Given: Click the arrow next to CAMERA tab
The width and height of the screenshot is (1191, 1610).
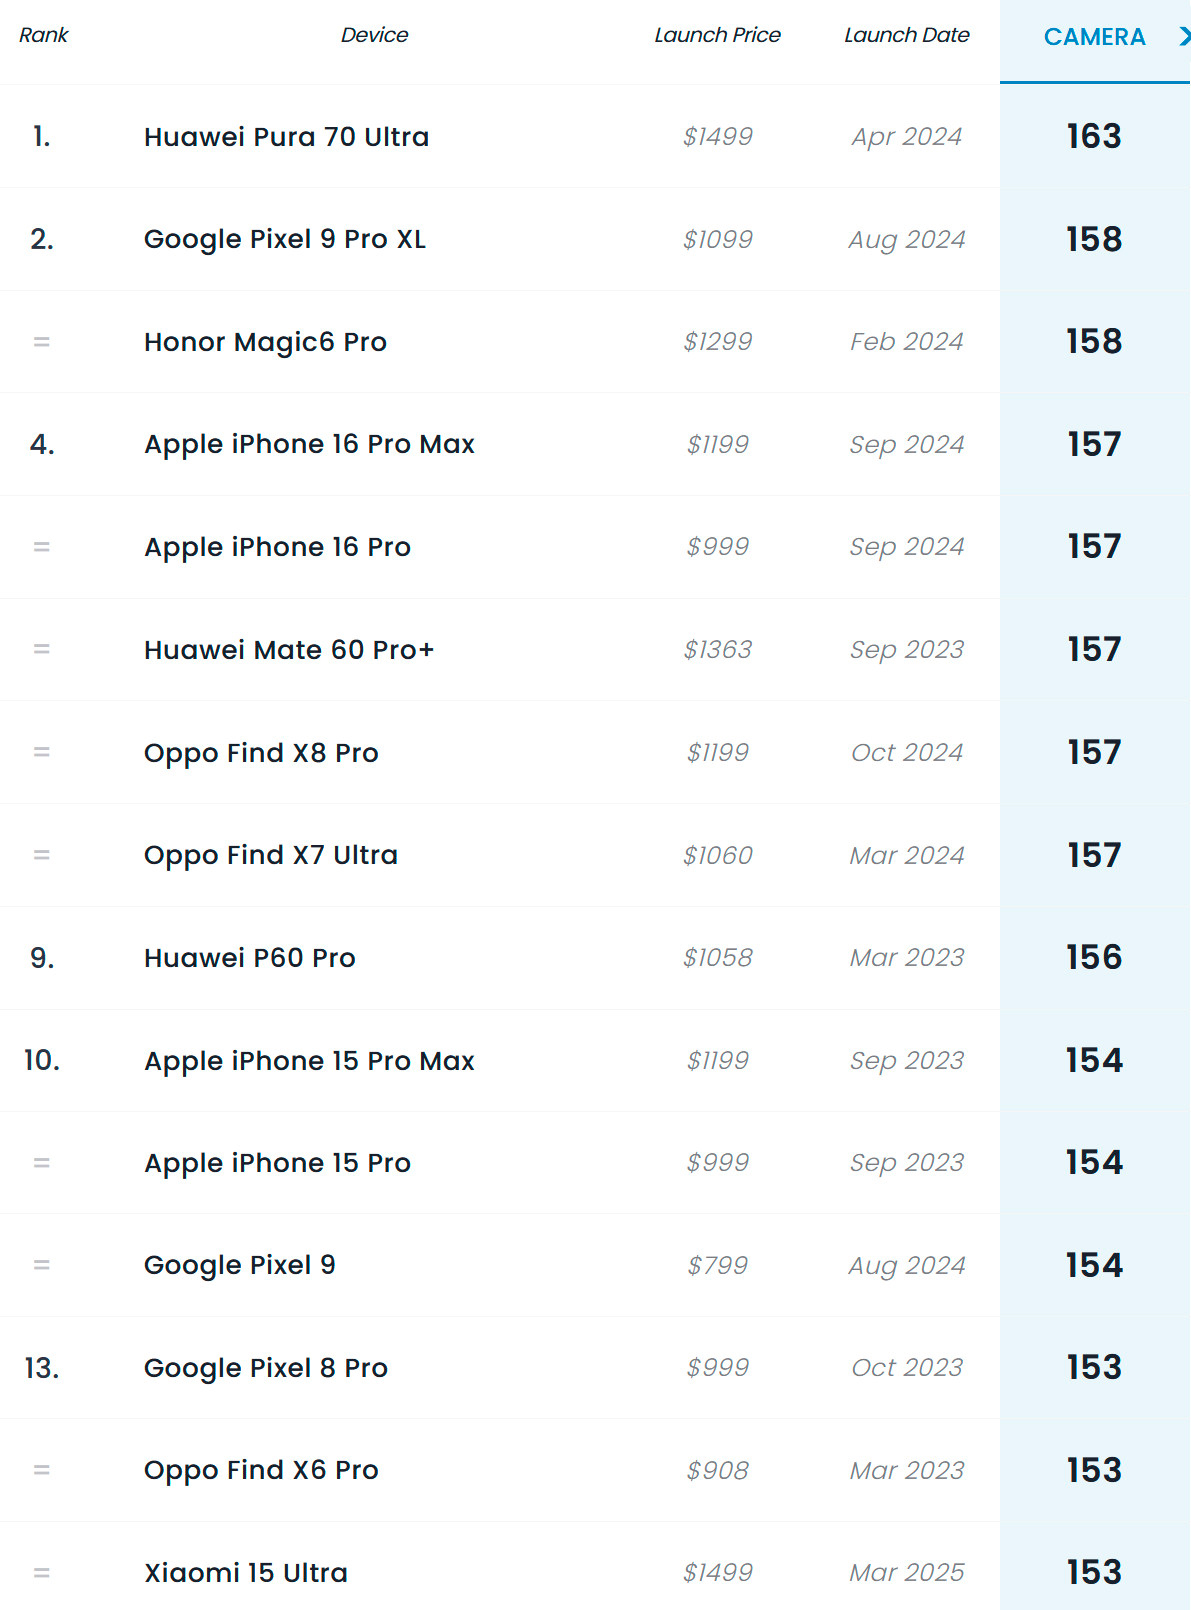Looking at the screenshot, I should (1184, 37).
